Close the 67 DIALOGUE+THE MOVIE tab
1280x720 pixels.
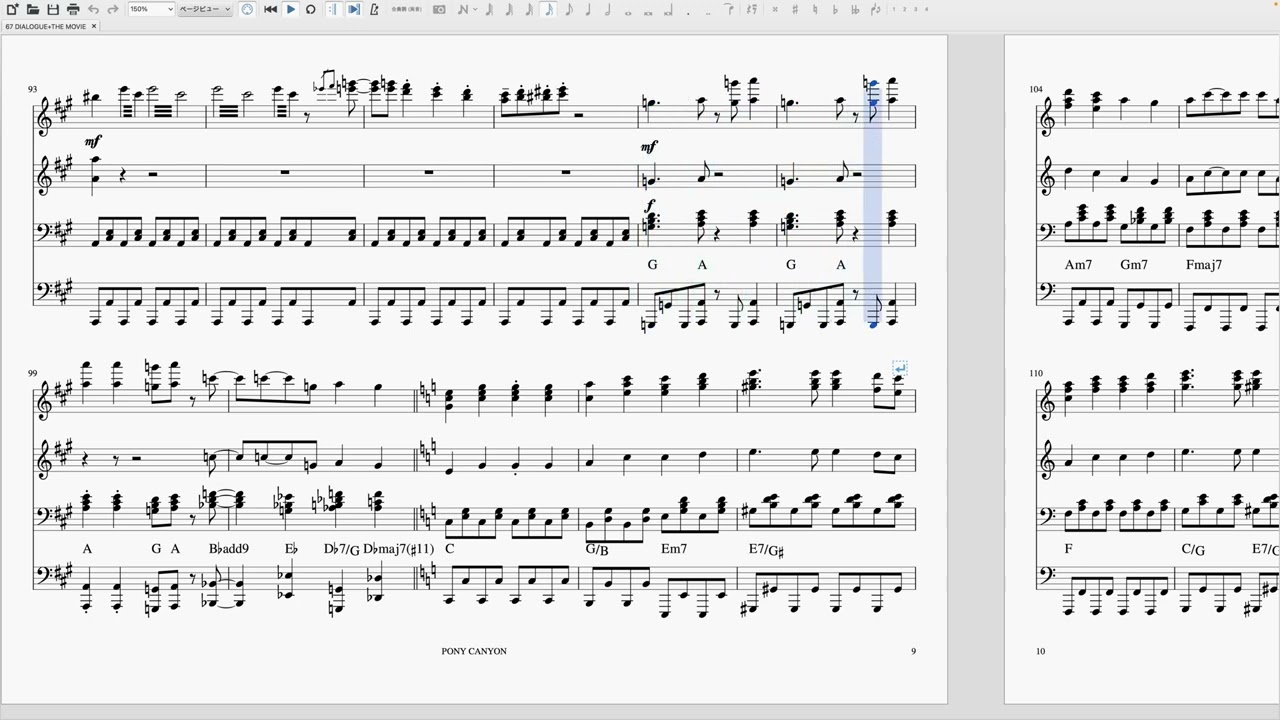[x=94, y=26]
